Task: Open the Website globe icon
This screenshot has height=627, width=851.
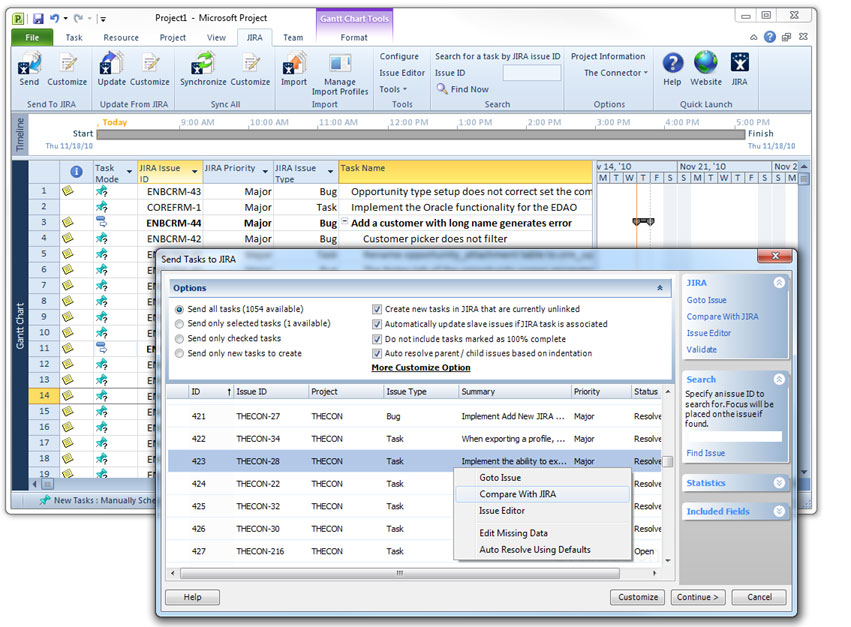Action: (x=706, y=63)
